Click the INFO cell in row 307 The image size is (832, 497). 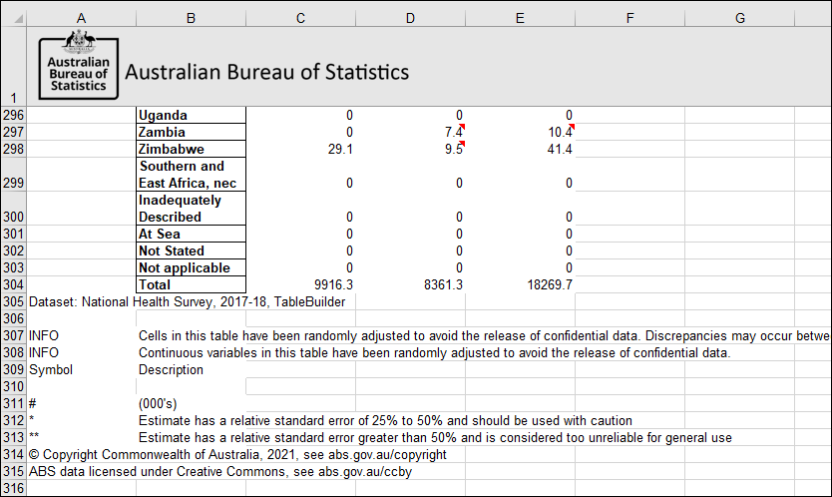(x=81, y=336)
